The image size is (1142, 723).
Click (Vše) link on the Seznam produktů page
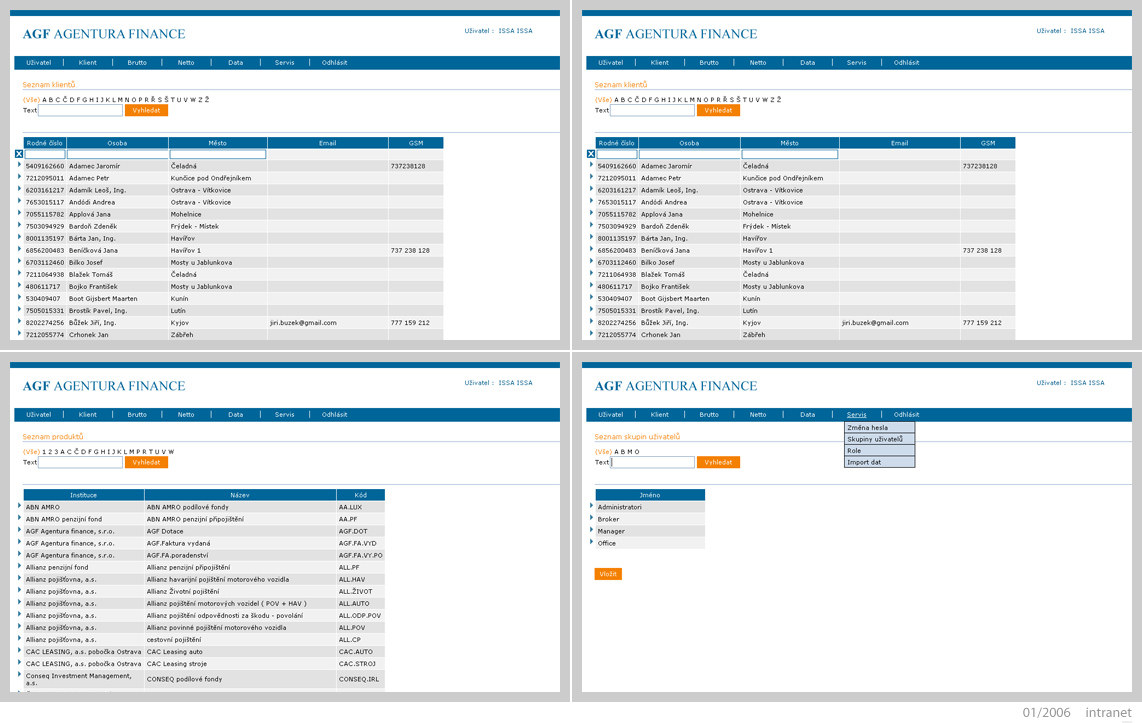point(31,451)
